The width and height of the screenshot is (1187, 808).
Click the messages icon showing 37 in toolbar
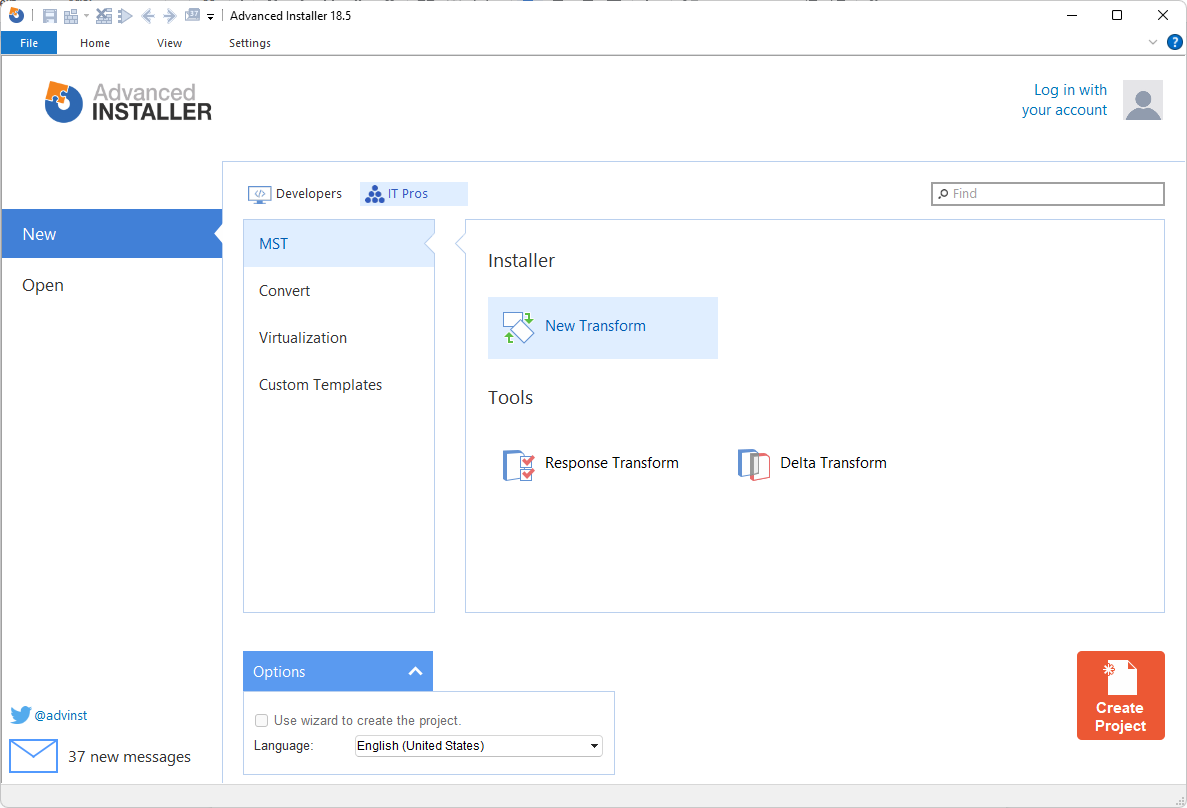coord(192,15)
